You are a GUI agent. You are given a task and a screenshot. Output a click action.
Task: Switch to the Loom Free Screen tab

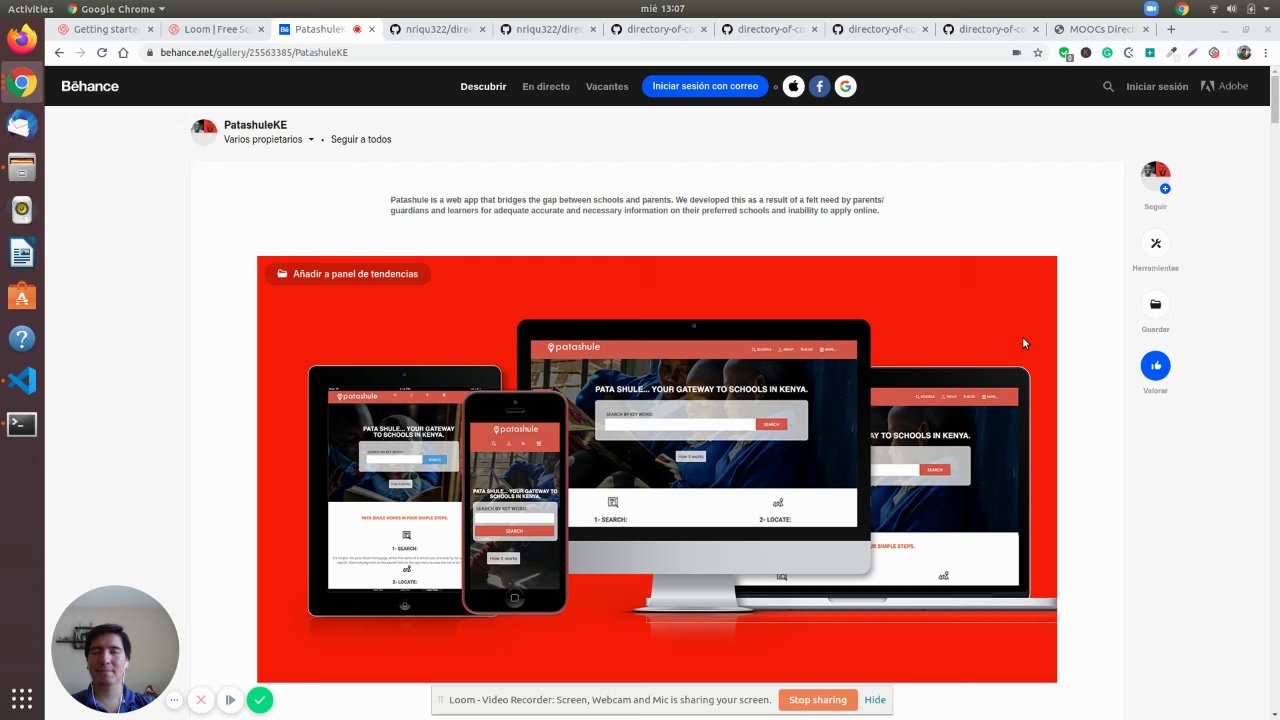215,29
